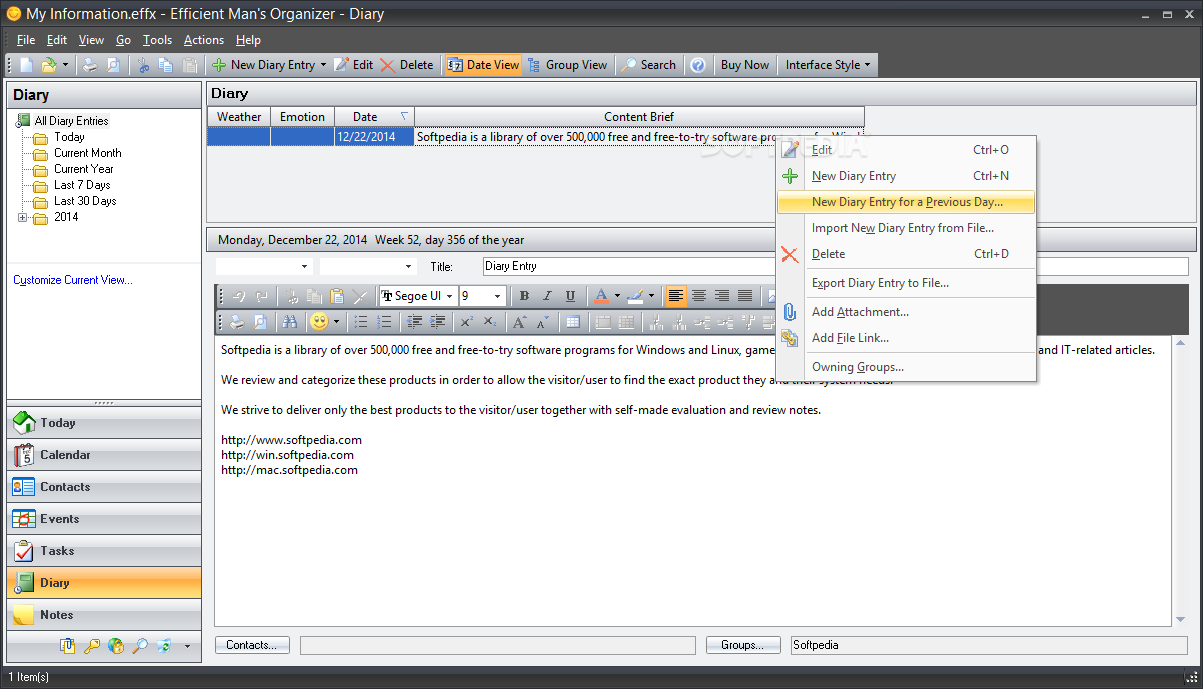The height and width of the screenshot is (689, 1203).
Task: Open the font name Segoe UI dropdown
Action: coord(450,296)
